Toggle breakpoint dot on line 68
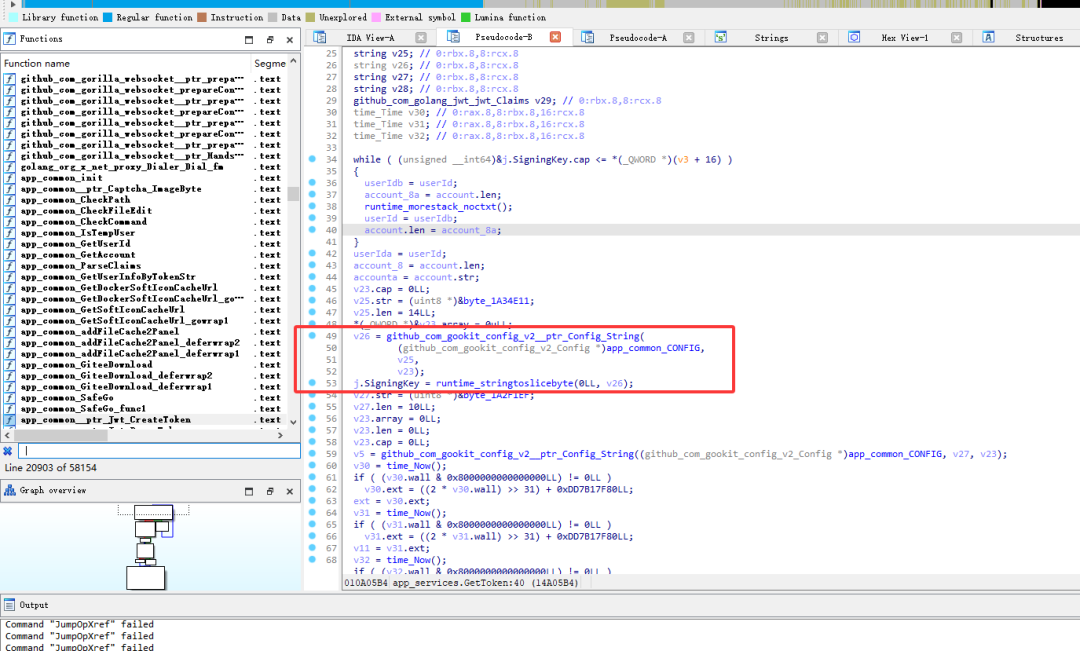1080x651 pixels. pyautogui.click(x=312, y=559)
